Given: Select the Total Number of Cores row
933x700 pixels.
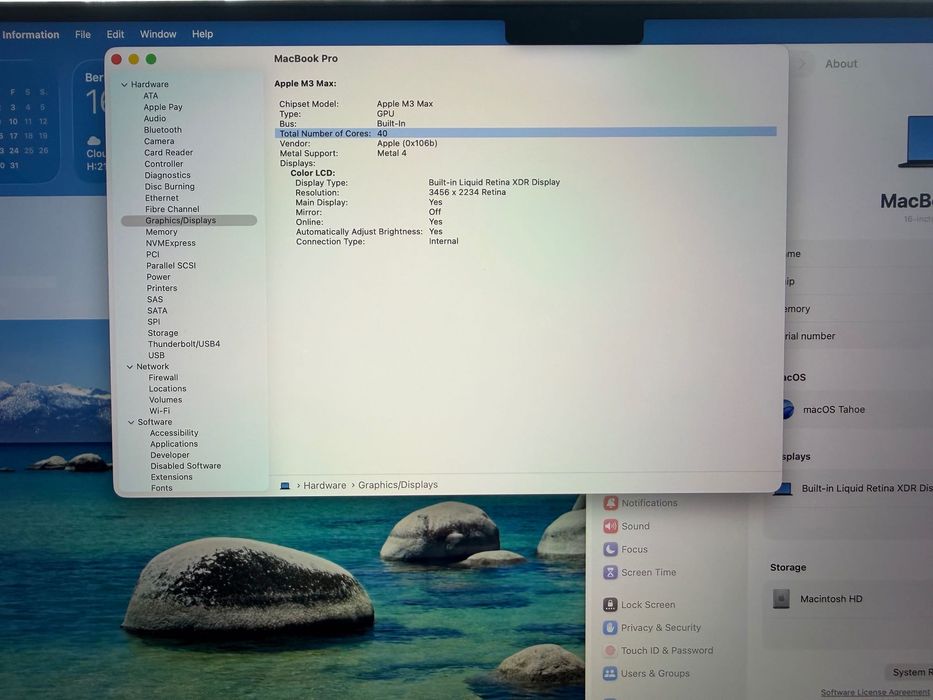Looking at the screenshot, I should [x=525, y=133].
